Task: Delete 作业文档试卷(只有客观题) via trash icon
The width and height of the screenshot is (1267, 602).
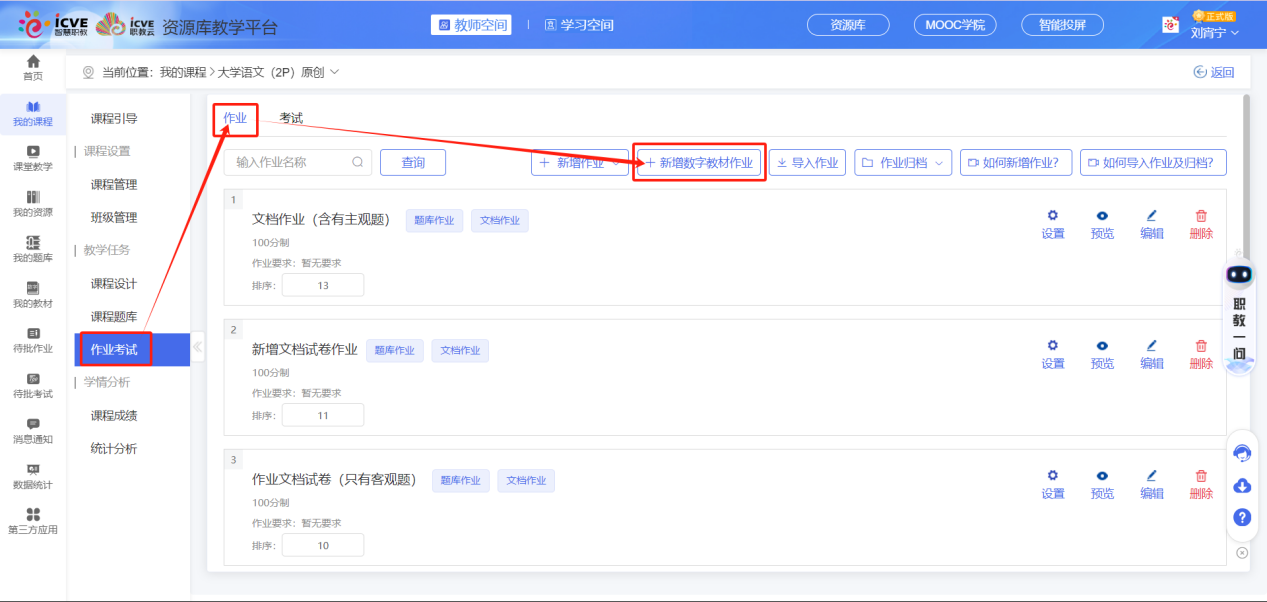Action: (x=1201, y=476)
